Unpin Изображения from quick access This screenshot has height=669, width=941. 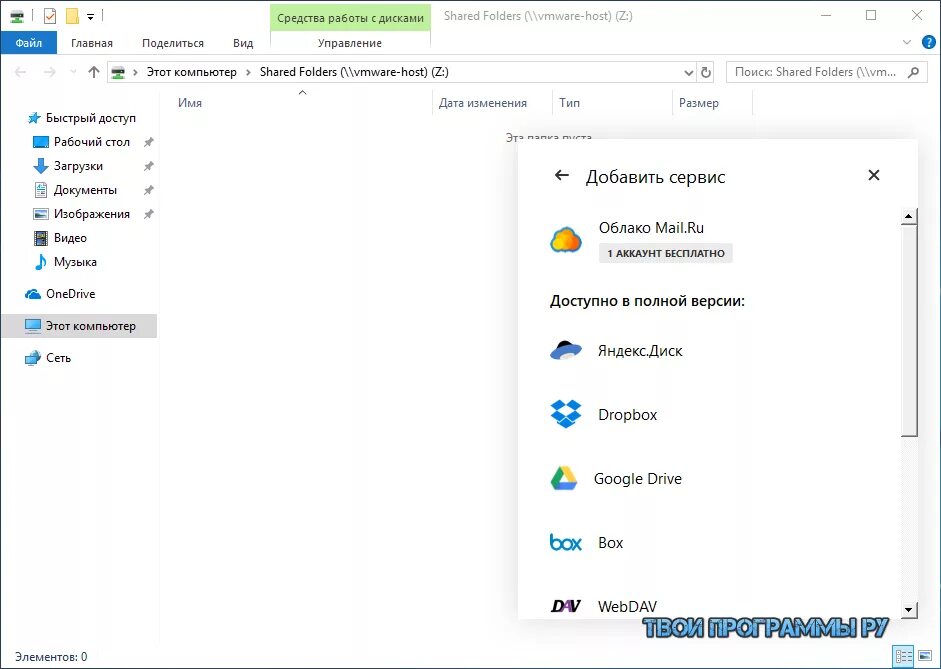[x=148, y=214]
